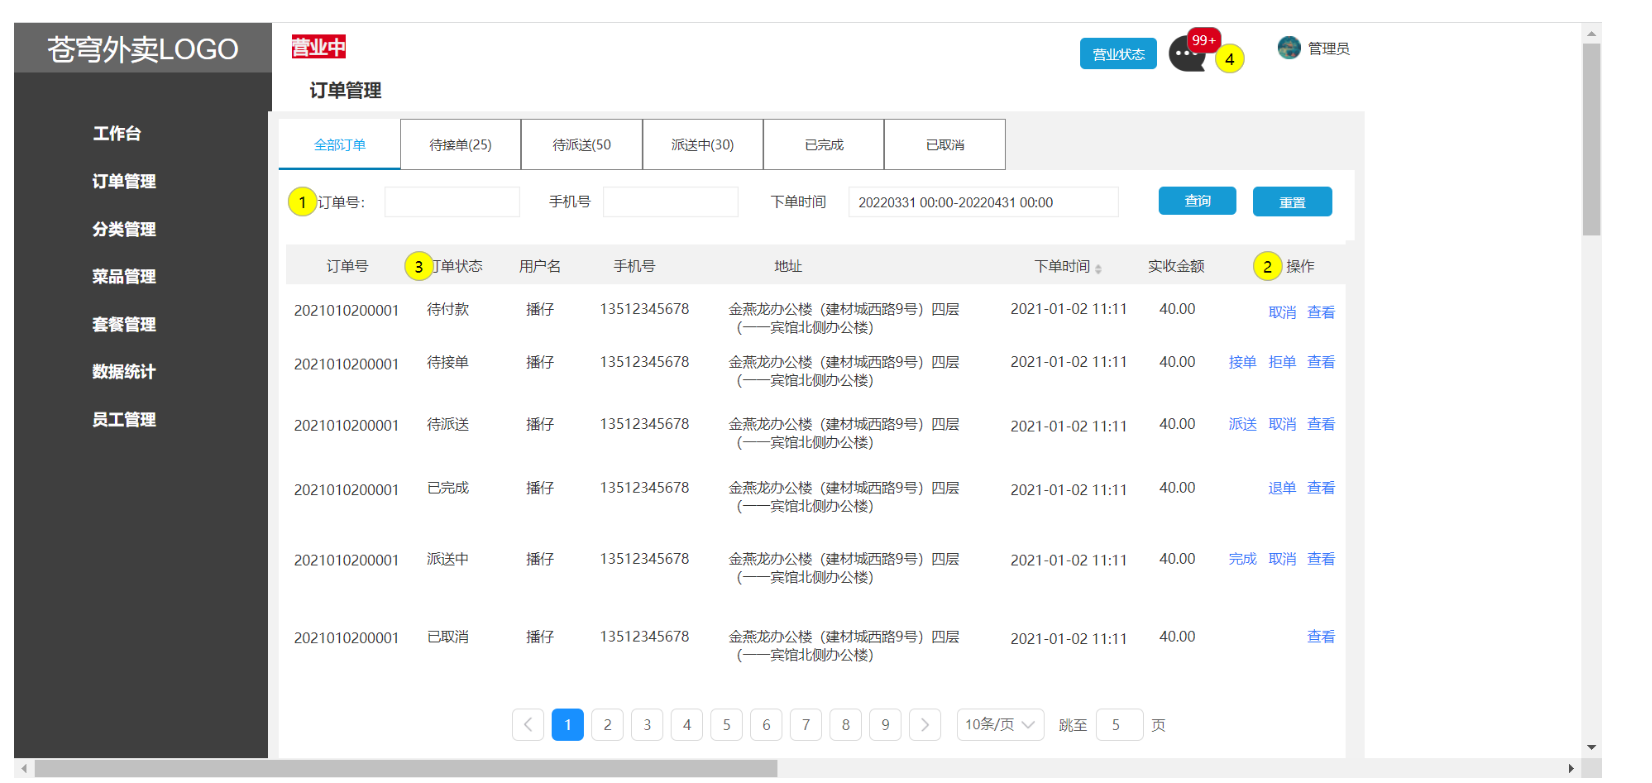This screenshot has height=783, width=1652.
Task: Click the vertical scrollbar thumb
Action: 1591,140
